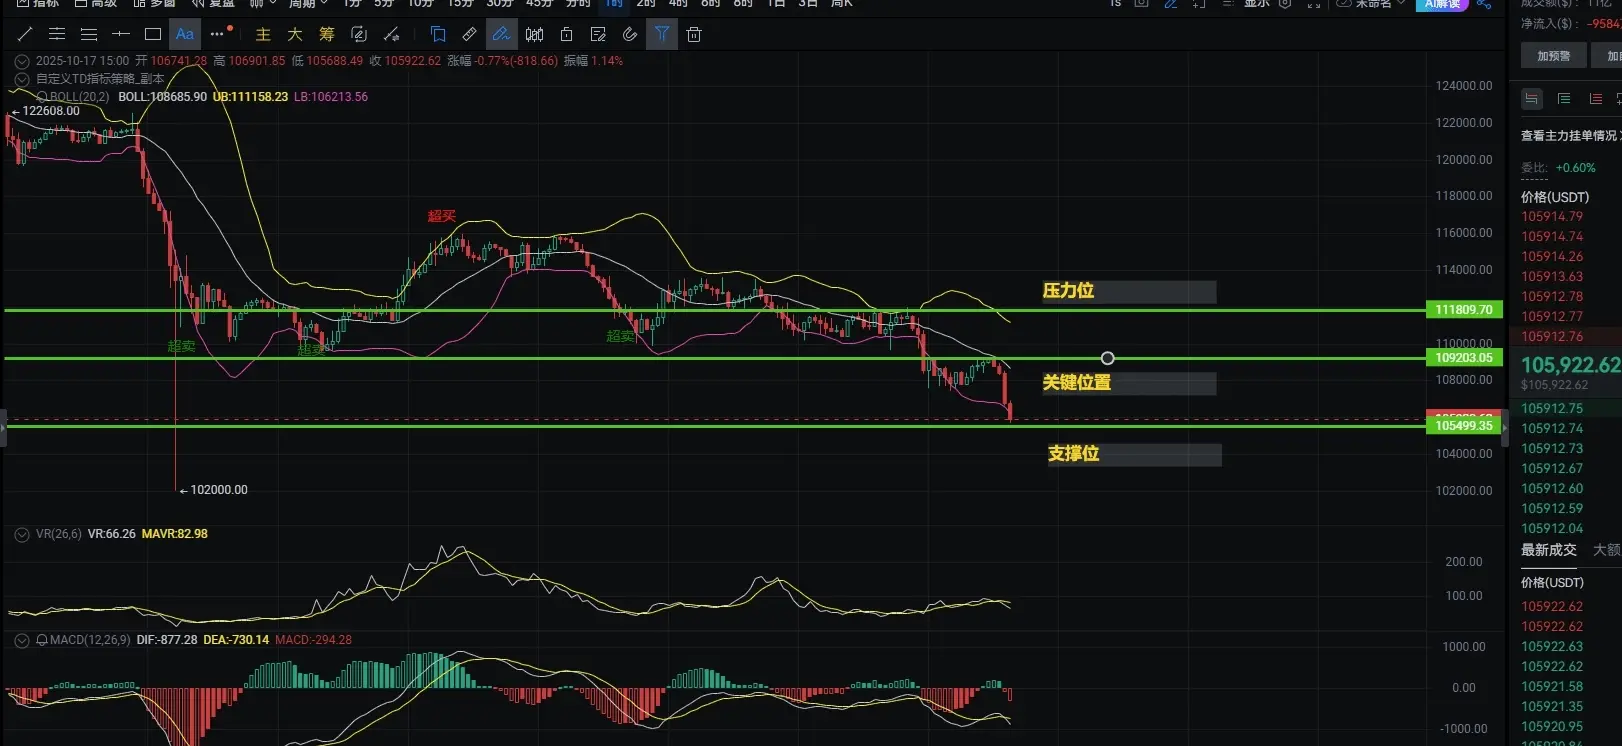Click the DEA:-730.14 value

236,640
